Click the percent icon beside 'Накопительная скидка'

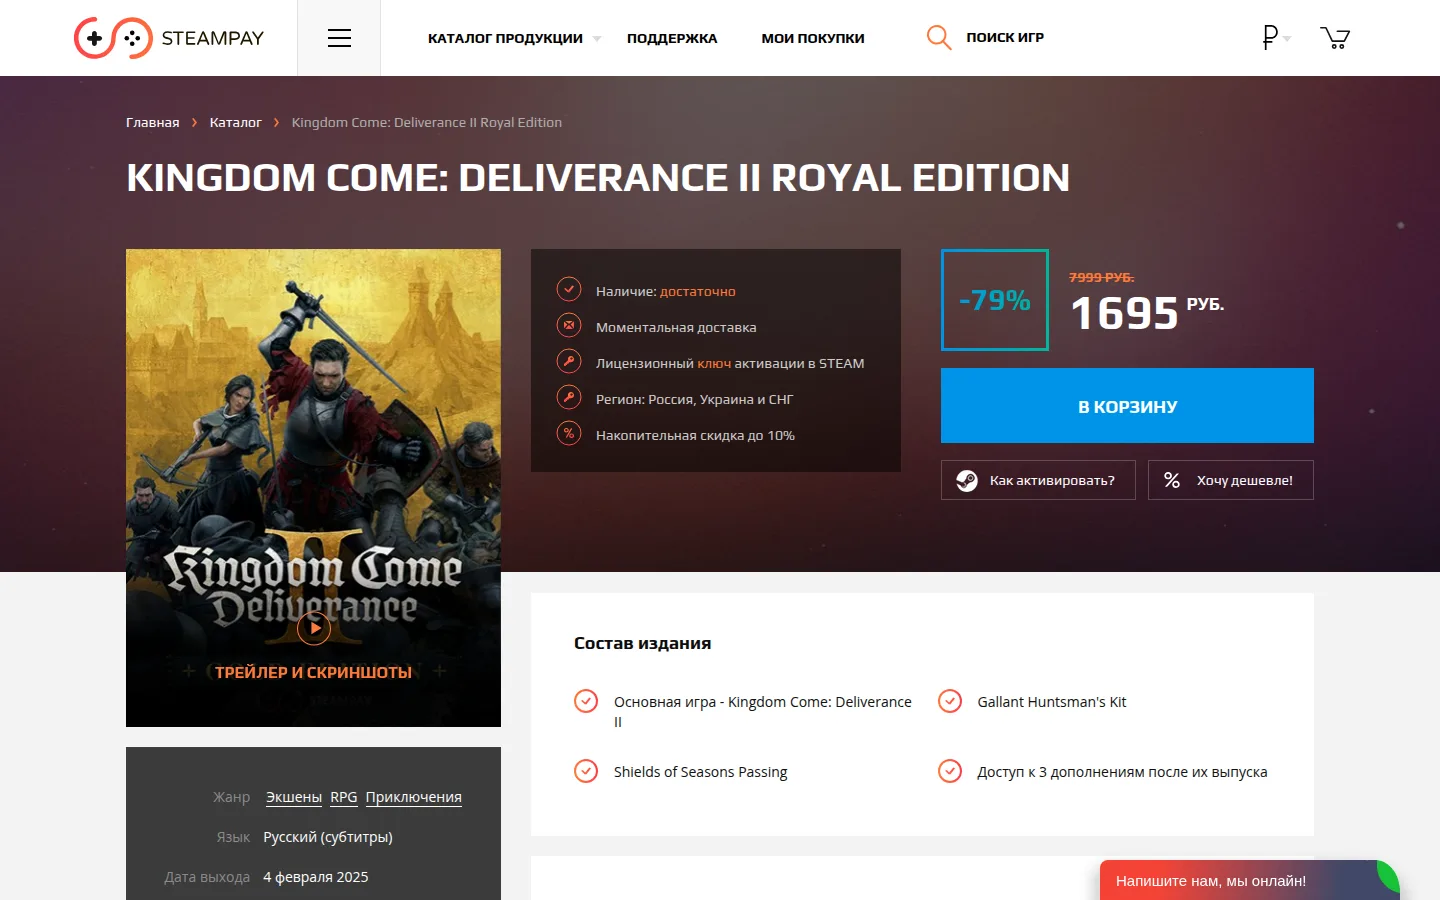pos(569,434)
